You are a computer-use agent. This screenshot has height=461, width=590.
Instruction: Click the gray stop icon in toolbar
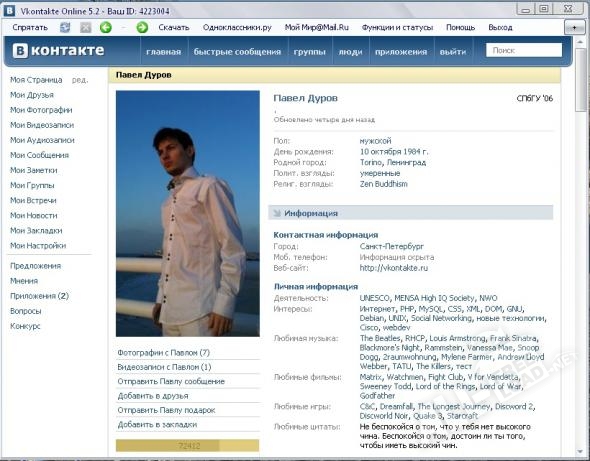point(86,27)
